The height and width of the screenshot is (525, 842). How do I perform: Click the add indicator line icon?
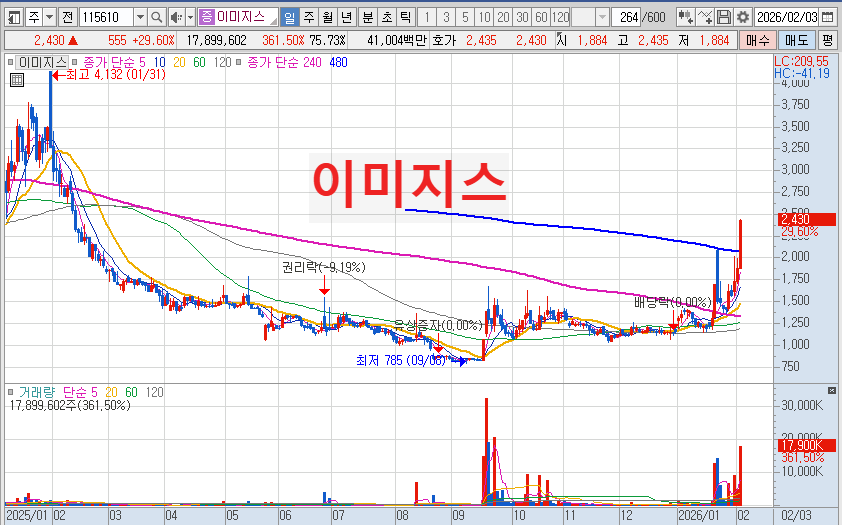click(705, 18)
